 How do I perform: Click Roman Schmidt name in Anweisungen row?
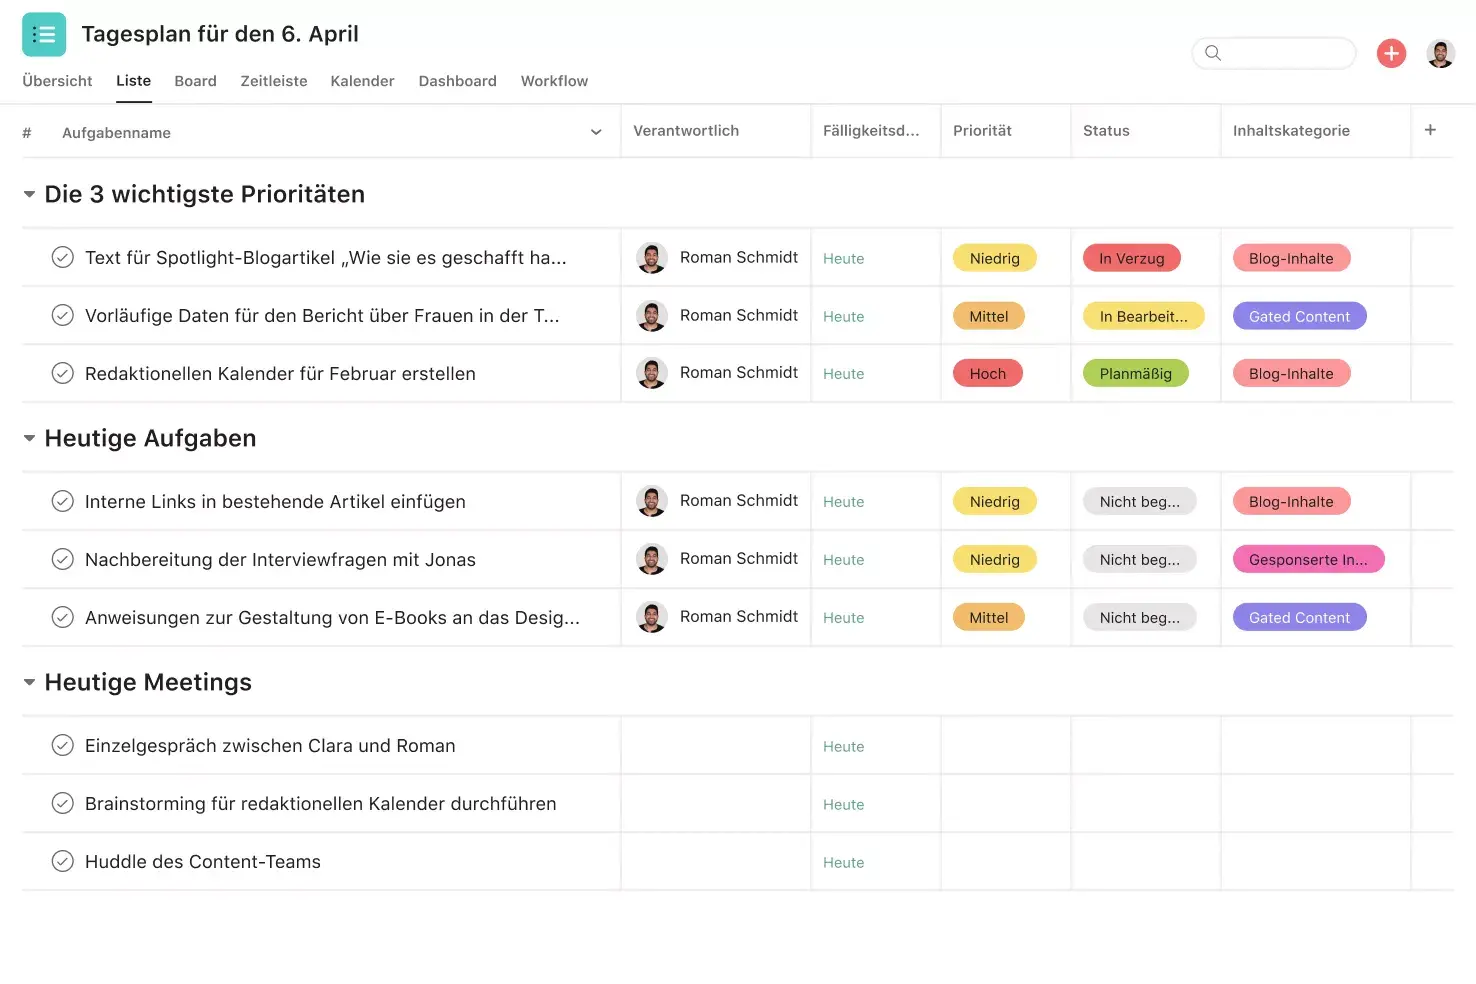(x=739, y=616)
